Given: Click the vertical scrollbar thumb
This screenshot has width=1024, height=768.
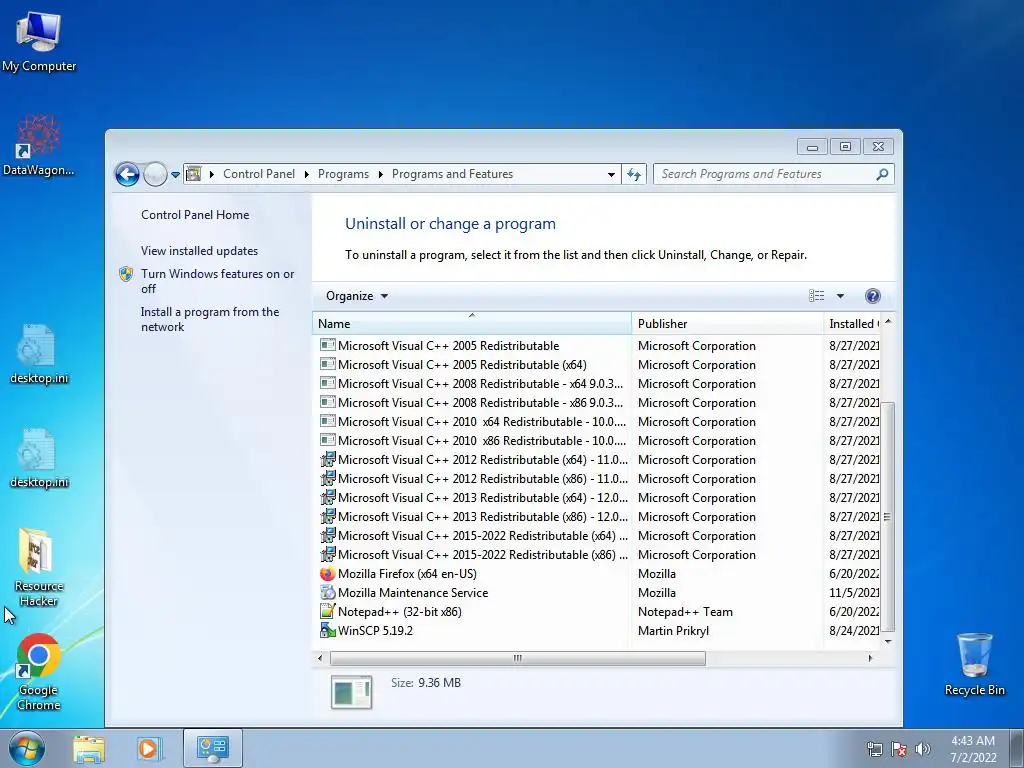Looking at the screenshot, I should pos(887,517).
